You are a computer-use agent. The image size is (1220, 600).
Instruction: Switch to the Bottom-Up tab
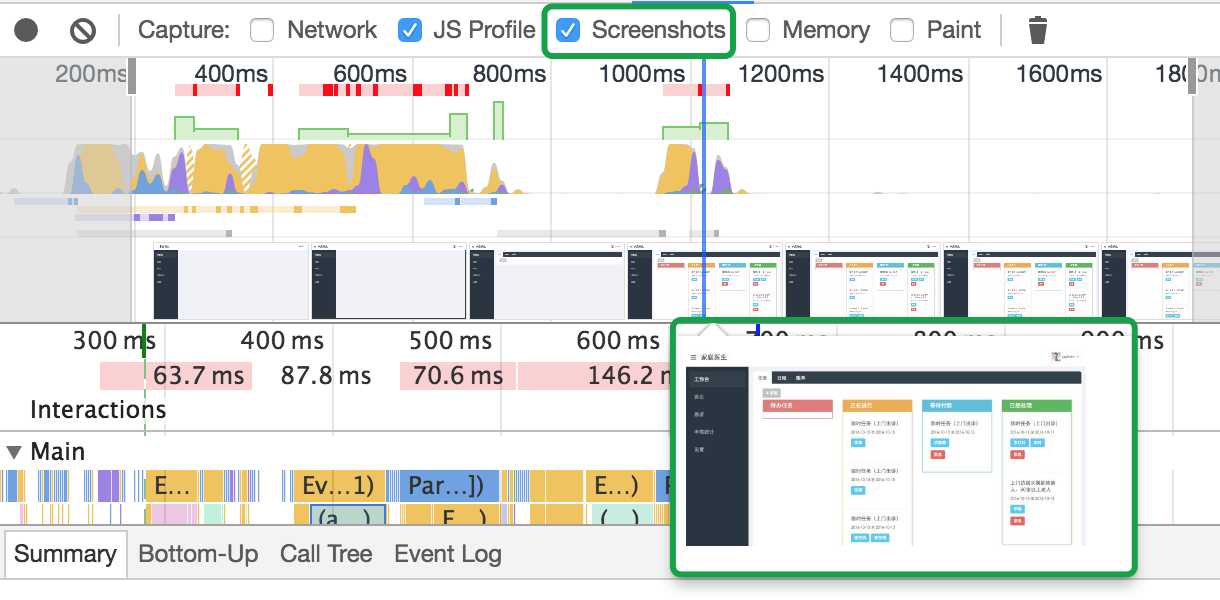[x=198, y=554]
